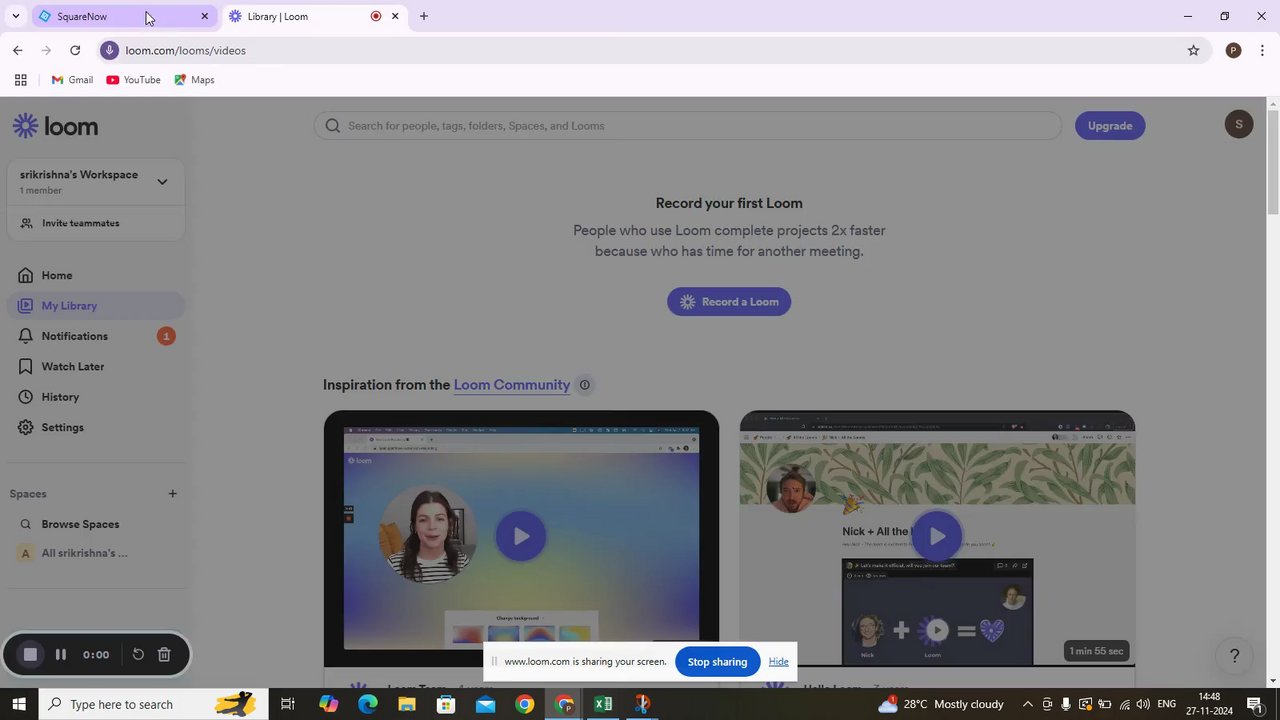Open Microsoft Edge from taskbar
Screen dimensions: 1280x720
pyautogui.click(x=368, y=704)
